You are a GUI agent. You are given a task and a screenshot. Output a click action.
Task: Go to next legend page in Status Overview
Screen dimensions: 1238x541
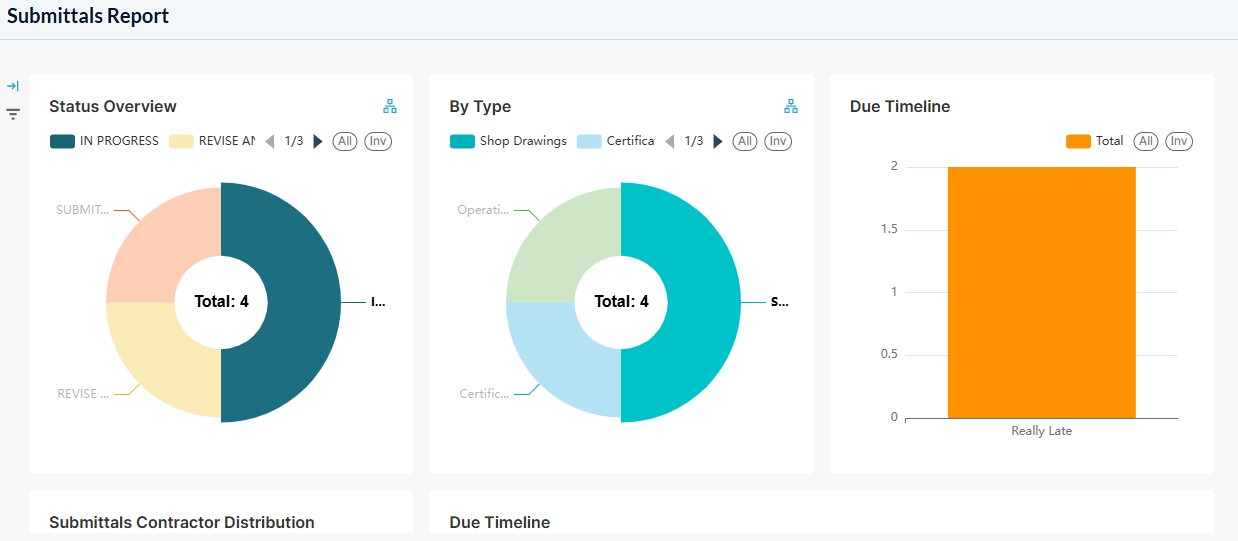318,141
